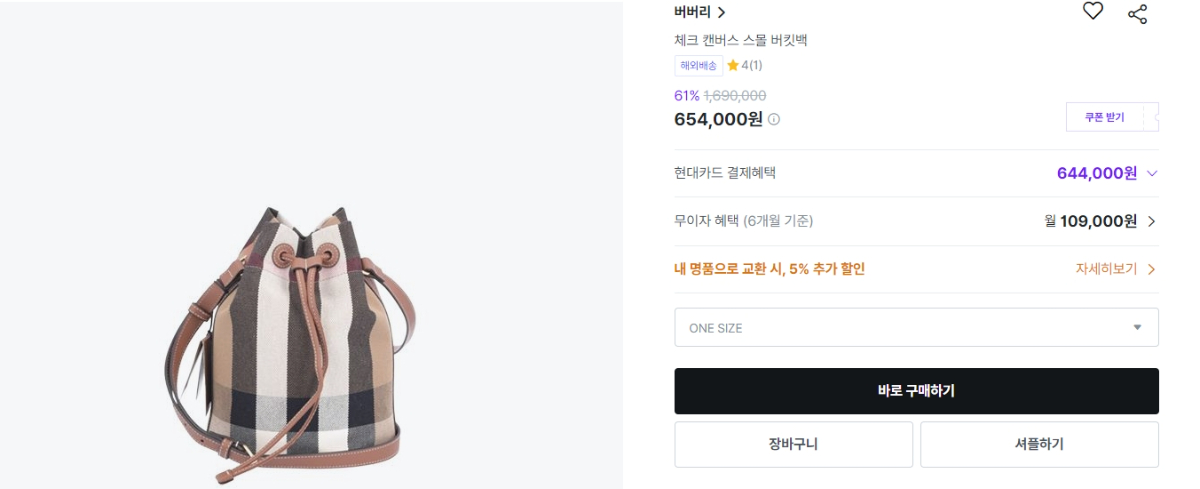The width and height of the screenshot is (1200, 489).
Task: Click the 해외배송 badge
Action: click(x=698, y=66)
